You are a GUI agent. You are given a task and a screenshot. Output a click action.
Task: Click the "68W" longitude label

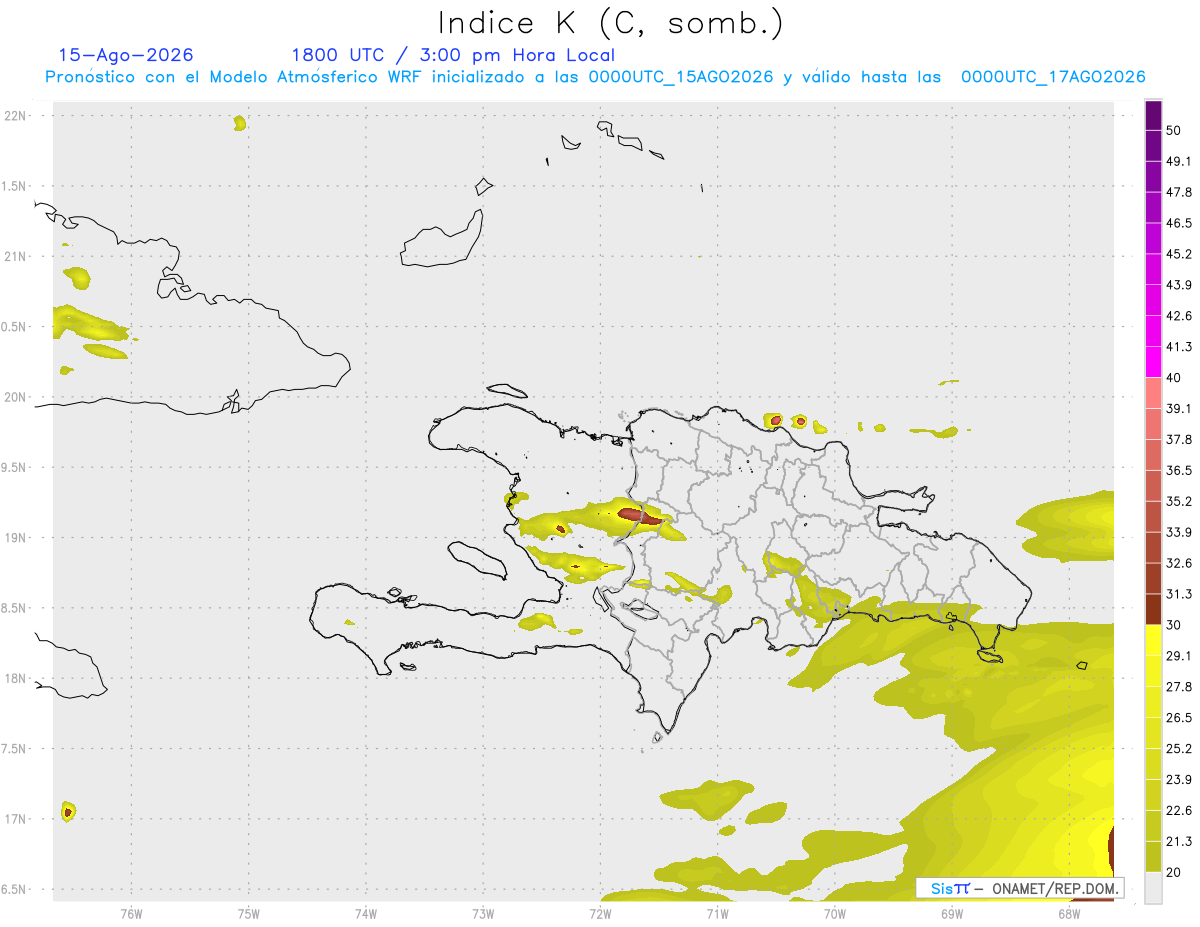click(x=1069, y=913)
